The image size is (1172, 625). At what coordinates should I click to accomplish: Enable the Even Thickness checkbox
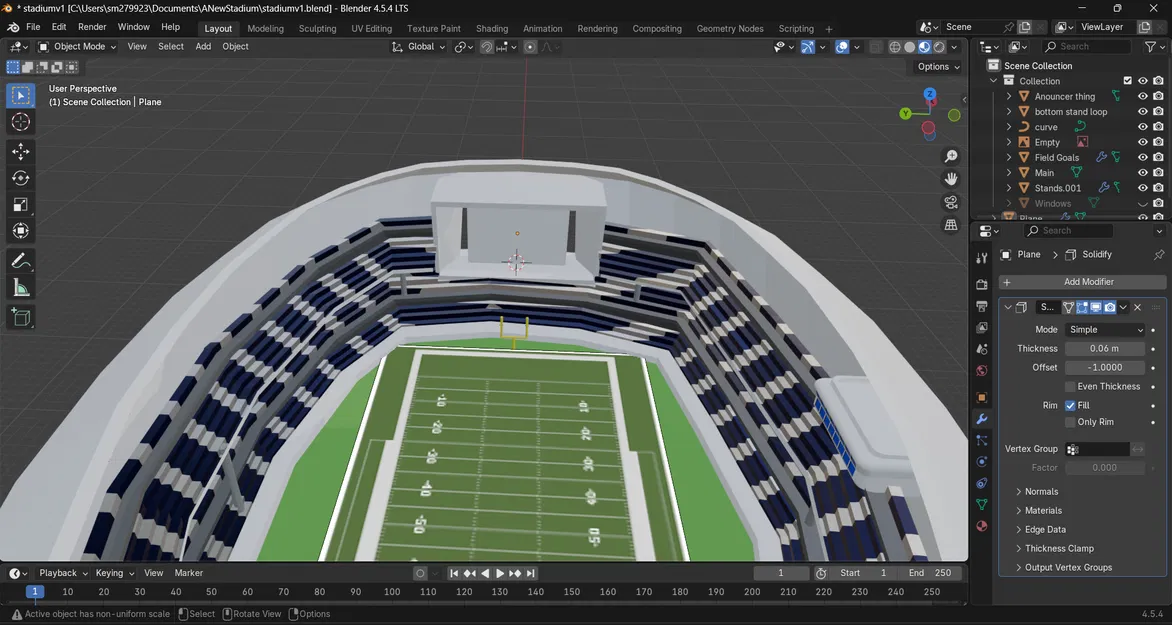pyautogui.click(x=1070, y=387)
